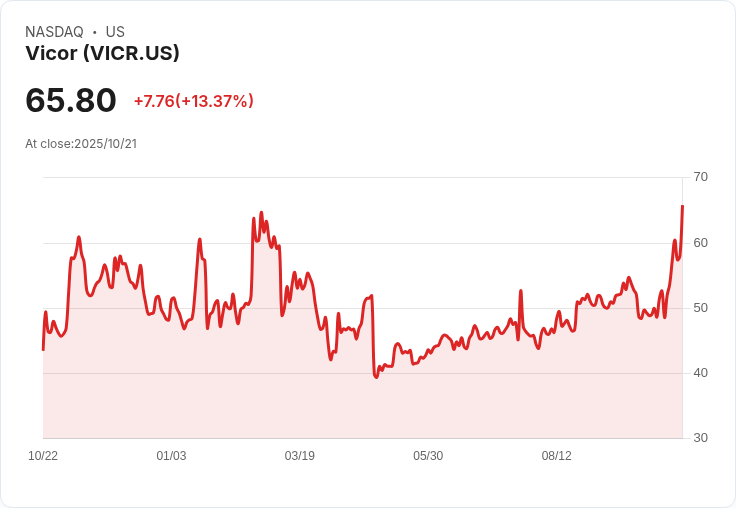Click the chart line start at 10/22
The image size is (736, 508).
(x=43, y=349)
